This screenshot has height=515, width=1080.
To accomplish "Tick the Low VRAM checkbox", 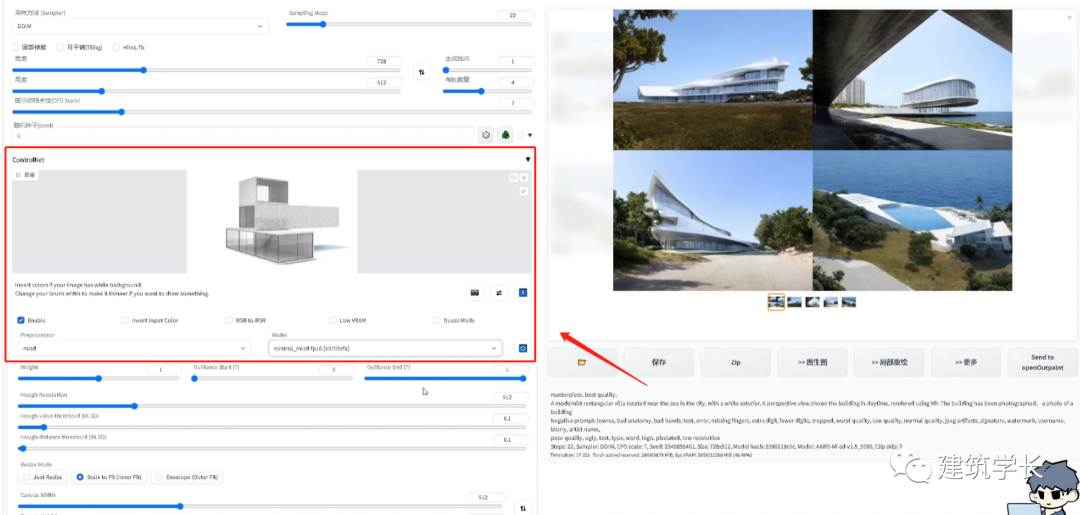I will point(332,320).
